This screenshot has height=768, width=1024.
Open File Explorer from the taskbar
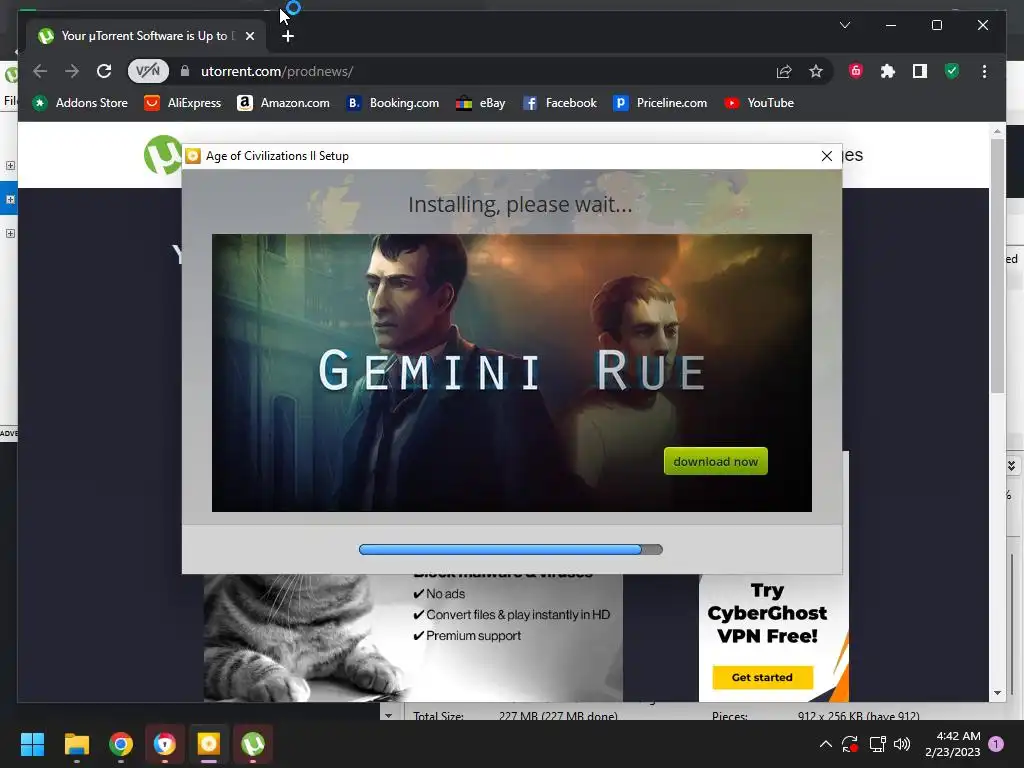pos(76,744)
